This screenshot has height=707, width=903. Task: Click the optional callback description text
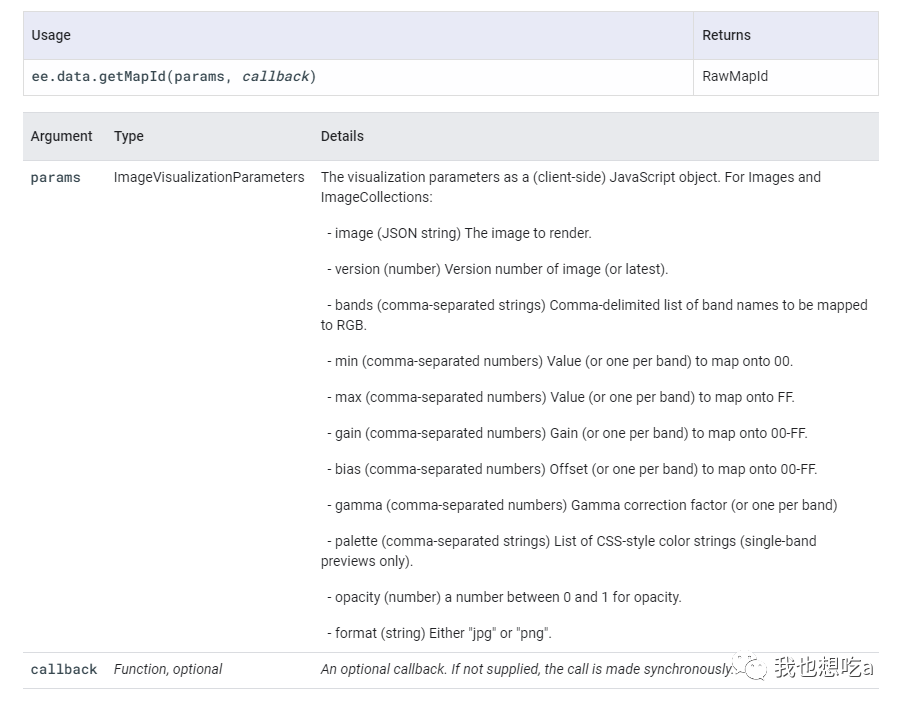click(x=526, y=669)
